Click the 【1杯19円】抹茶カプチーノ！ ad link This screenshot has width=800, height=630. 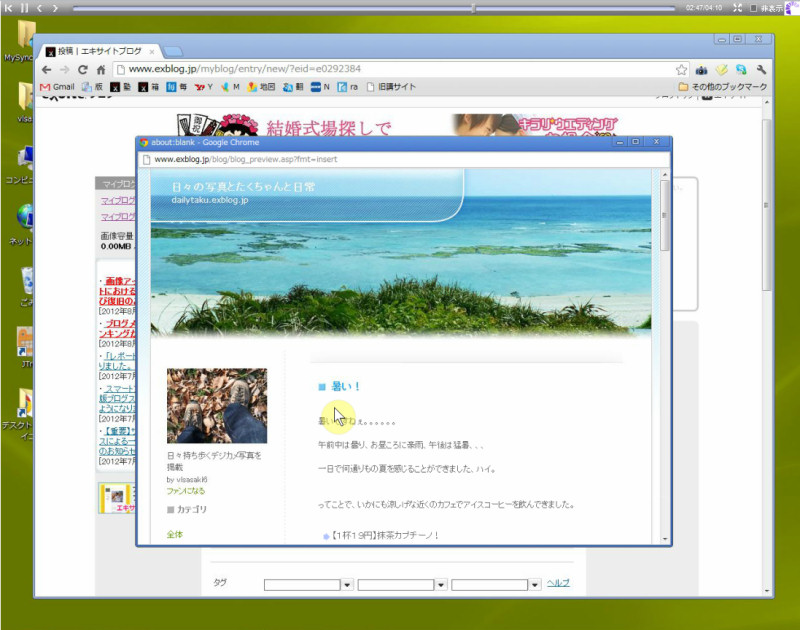(x=385, y=535)
